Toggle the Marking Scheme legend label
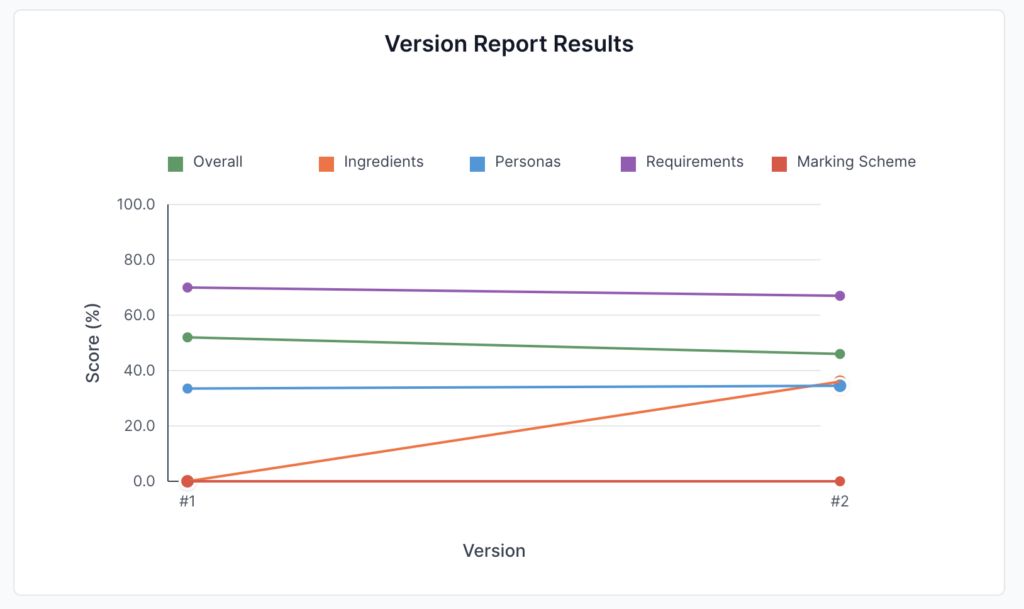Viewport: 1024px width, 609px height. click(856, 162)
